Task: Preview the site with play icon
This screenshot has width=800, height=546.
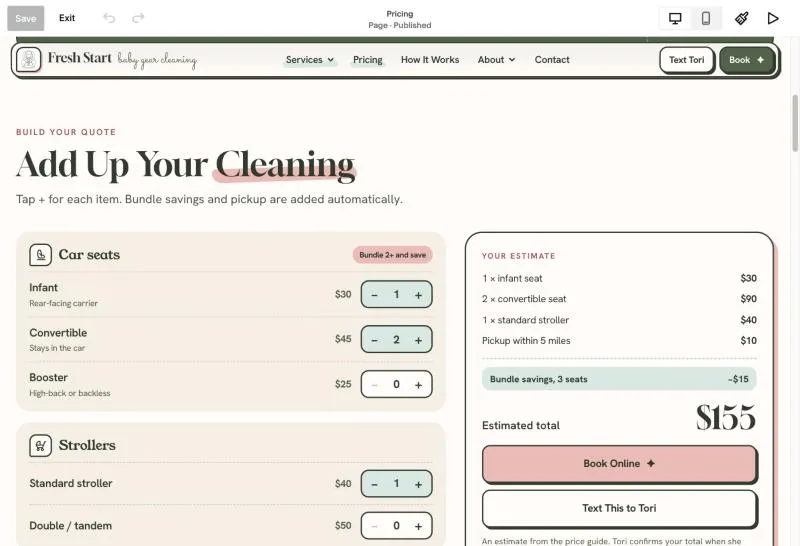Action: click(x=772, y=18)
